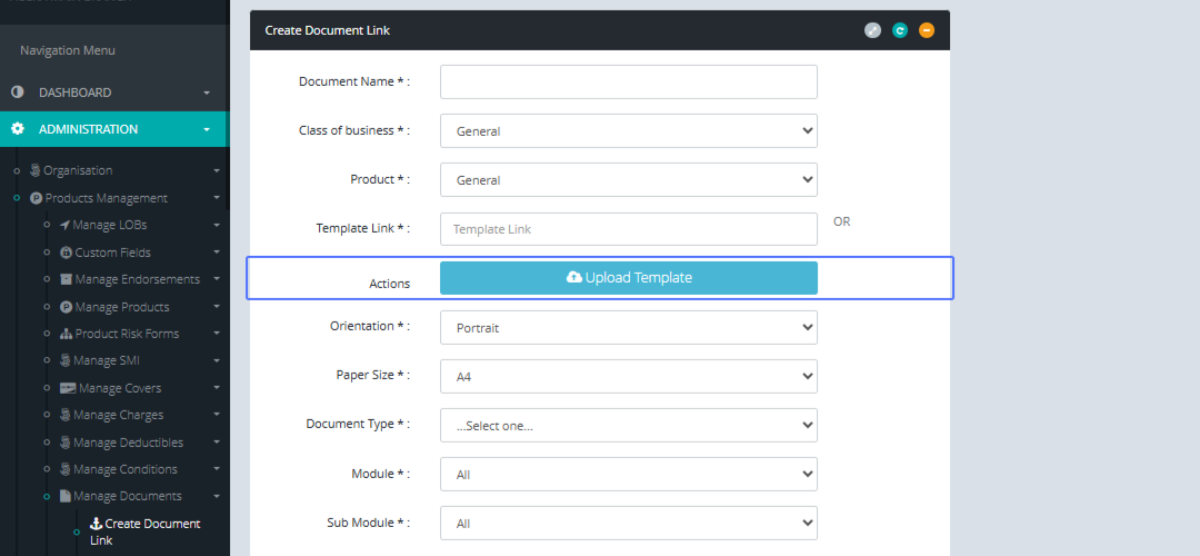This screenshot has width=1200, height=556.
Task: Expand the Manage Endorsements submenu
Action: (x=136, y=280)
